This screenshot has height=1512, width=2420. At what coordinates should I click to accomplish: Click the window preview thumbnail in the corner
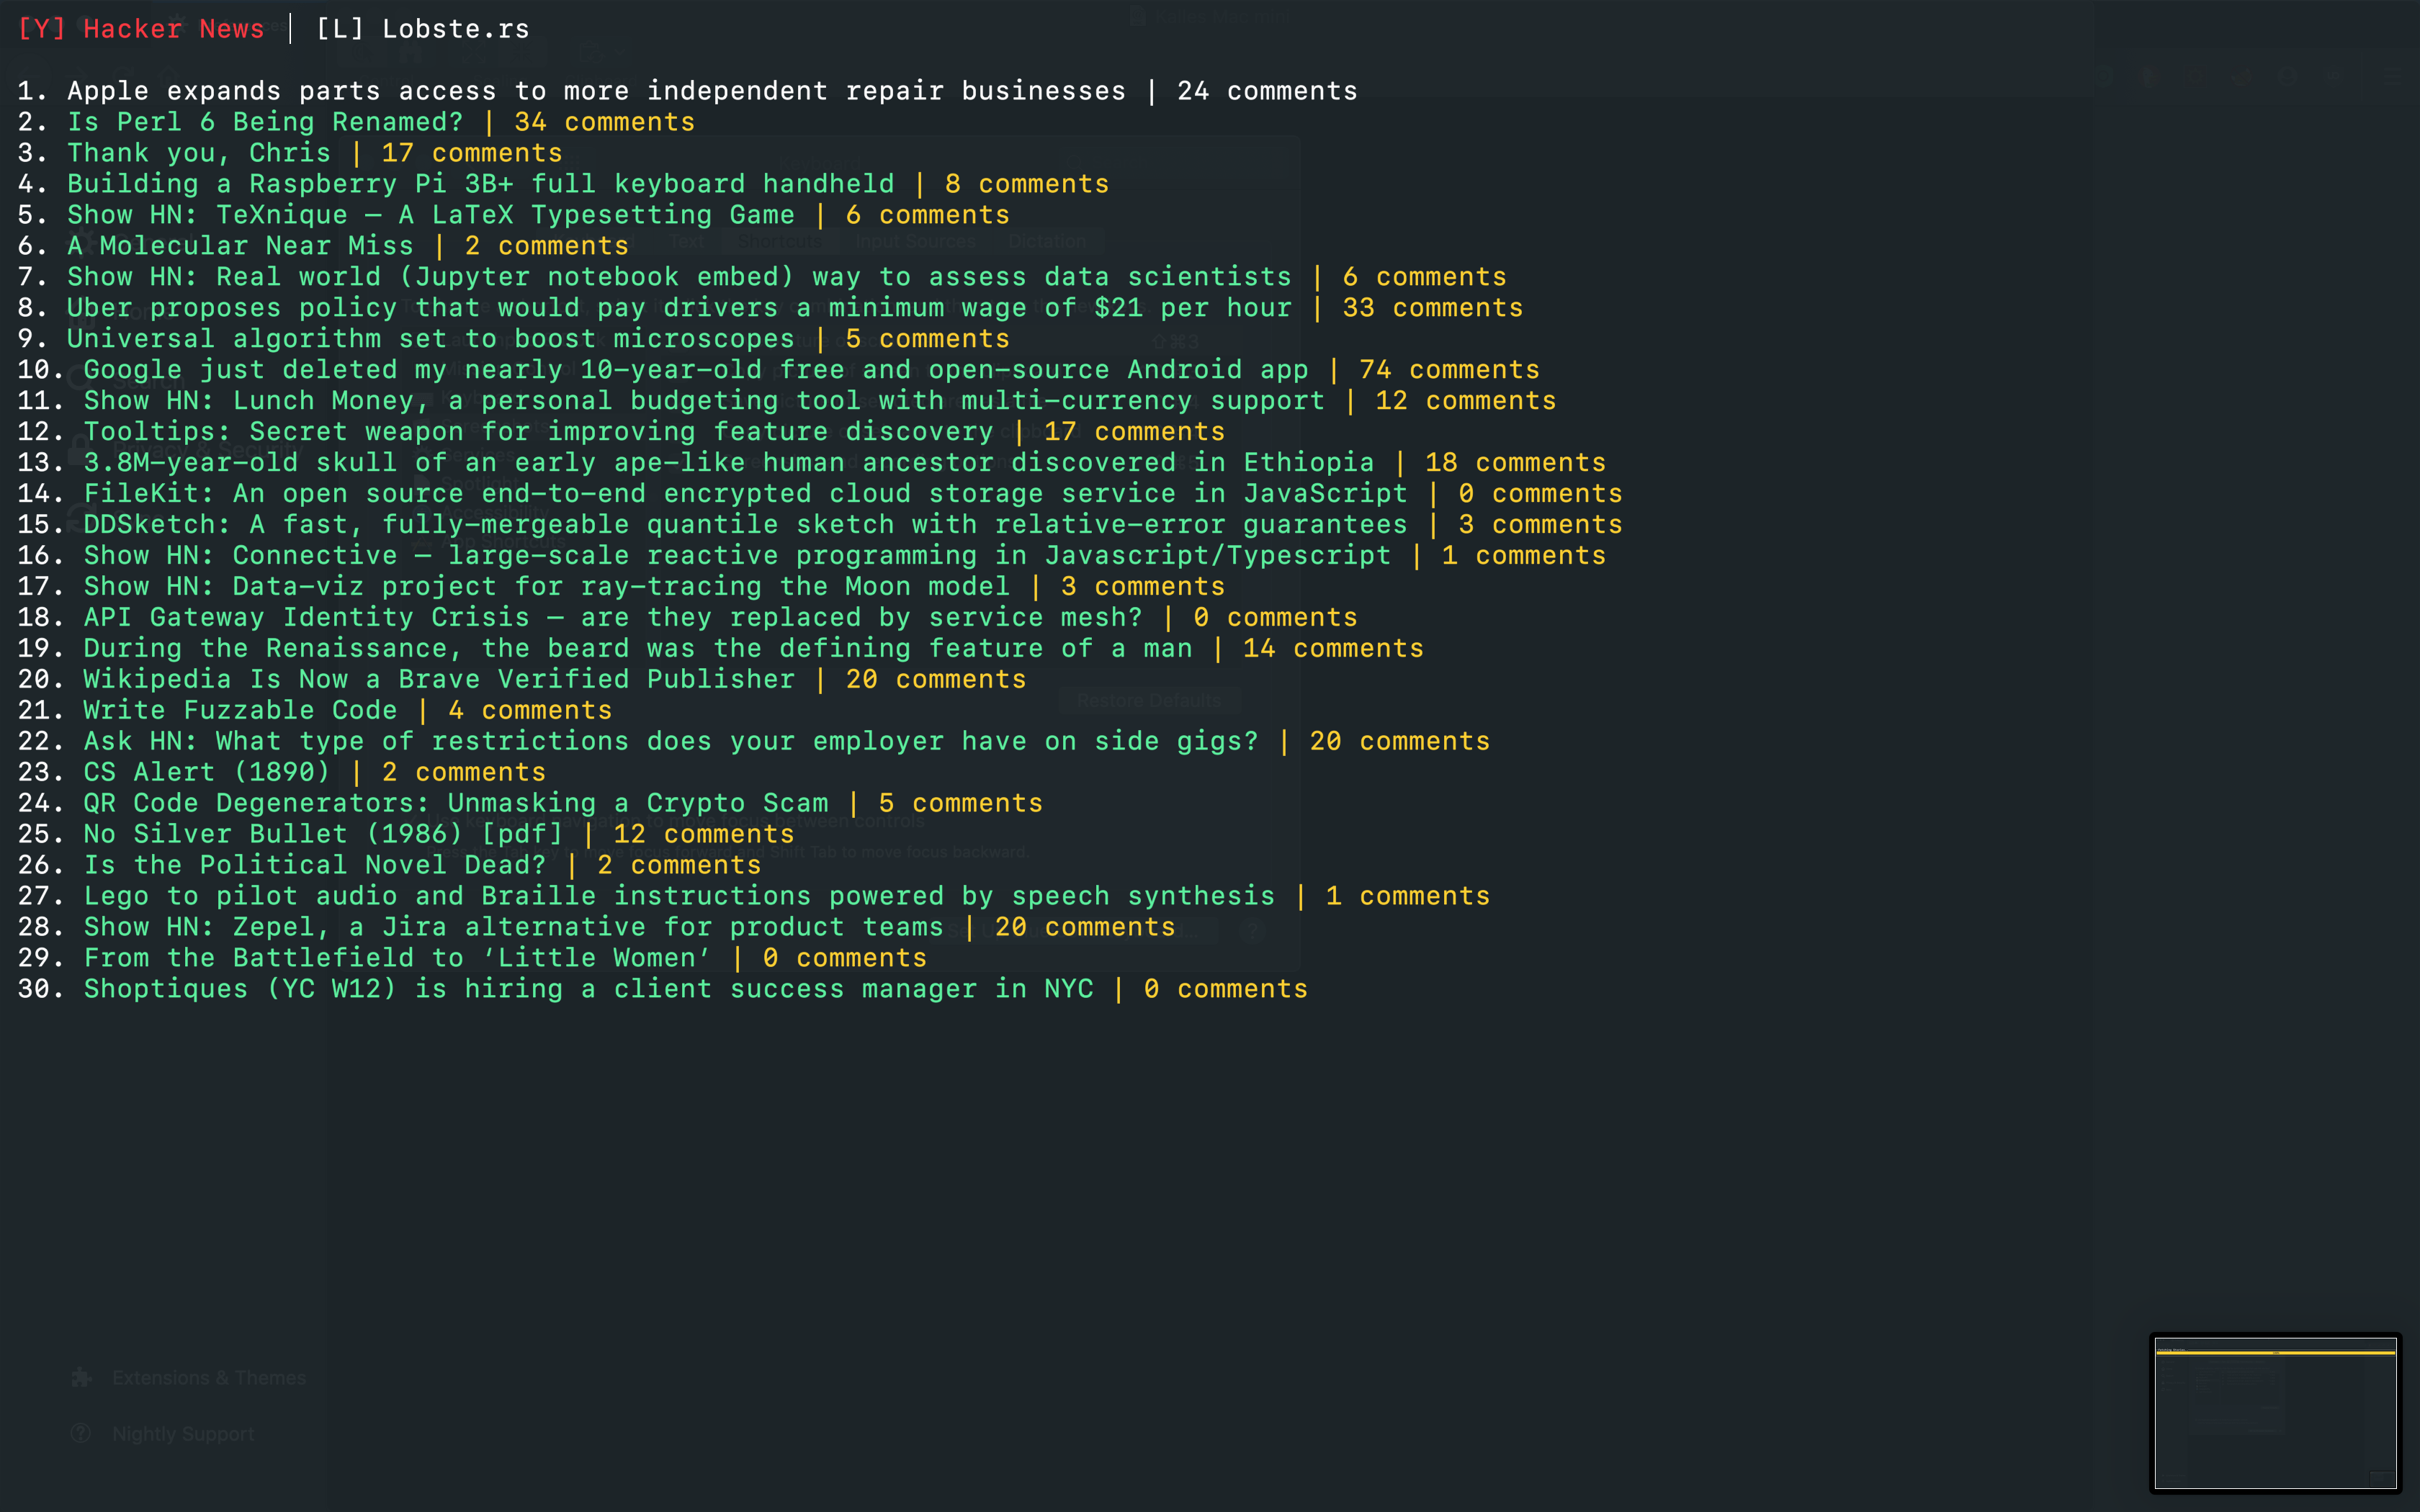tap(2275, 1413)
